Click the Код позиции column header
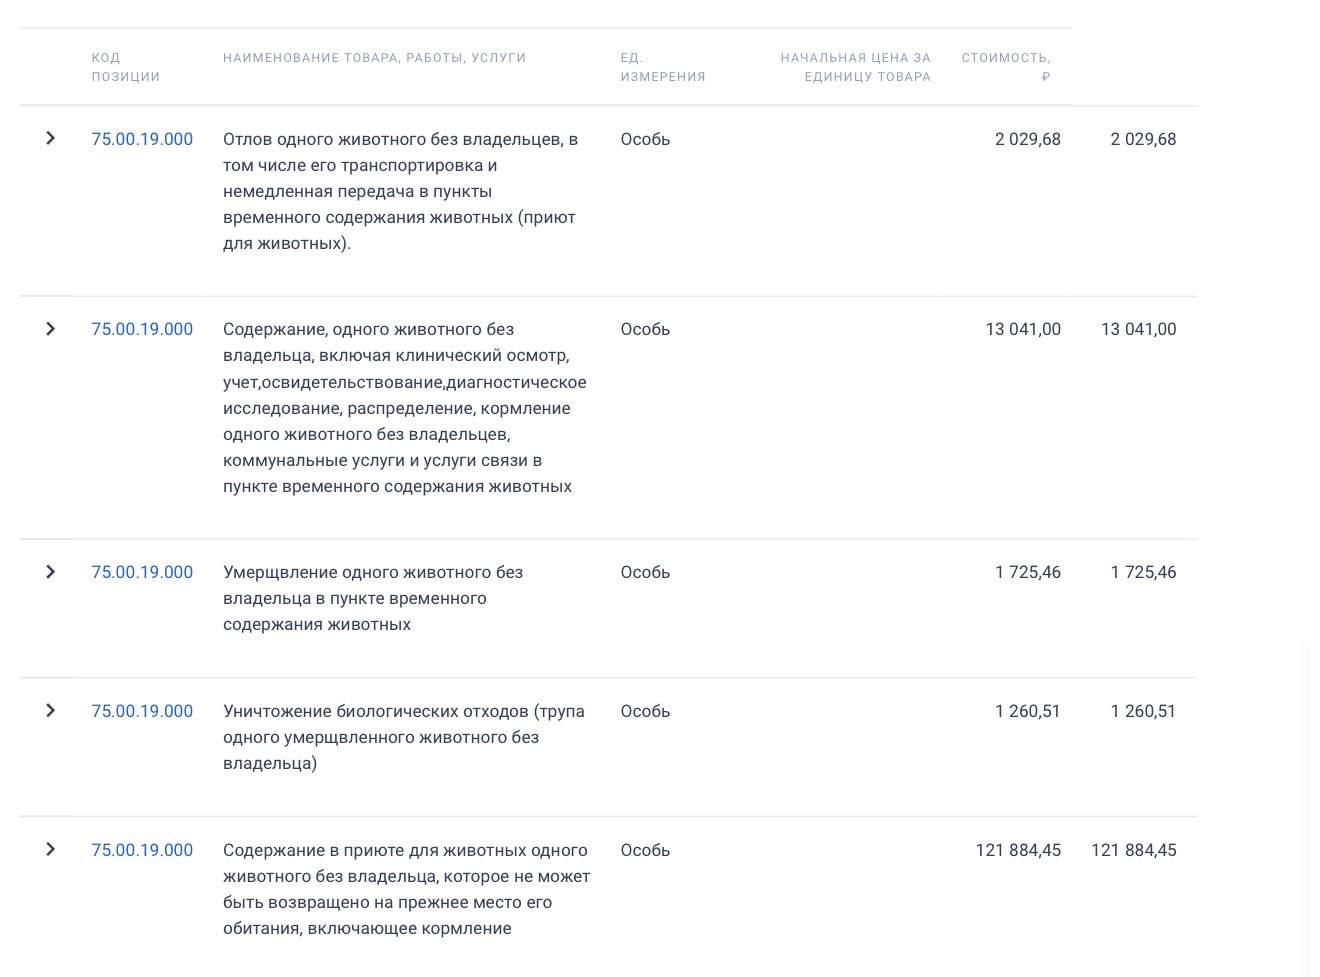 coord(125,67)
